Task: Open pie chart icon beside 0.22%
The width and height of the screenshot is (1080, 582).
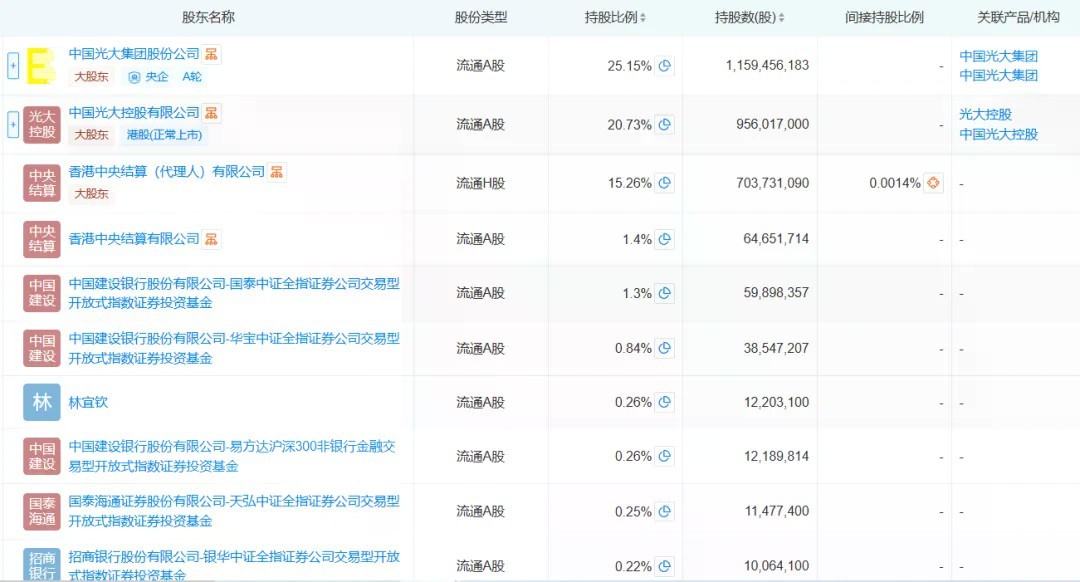Action: click(665, 566)
